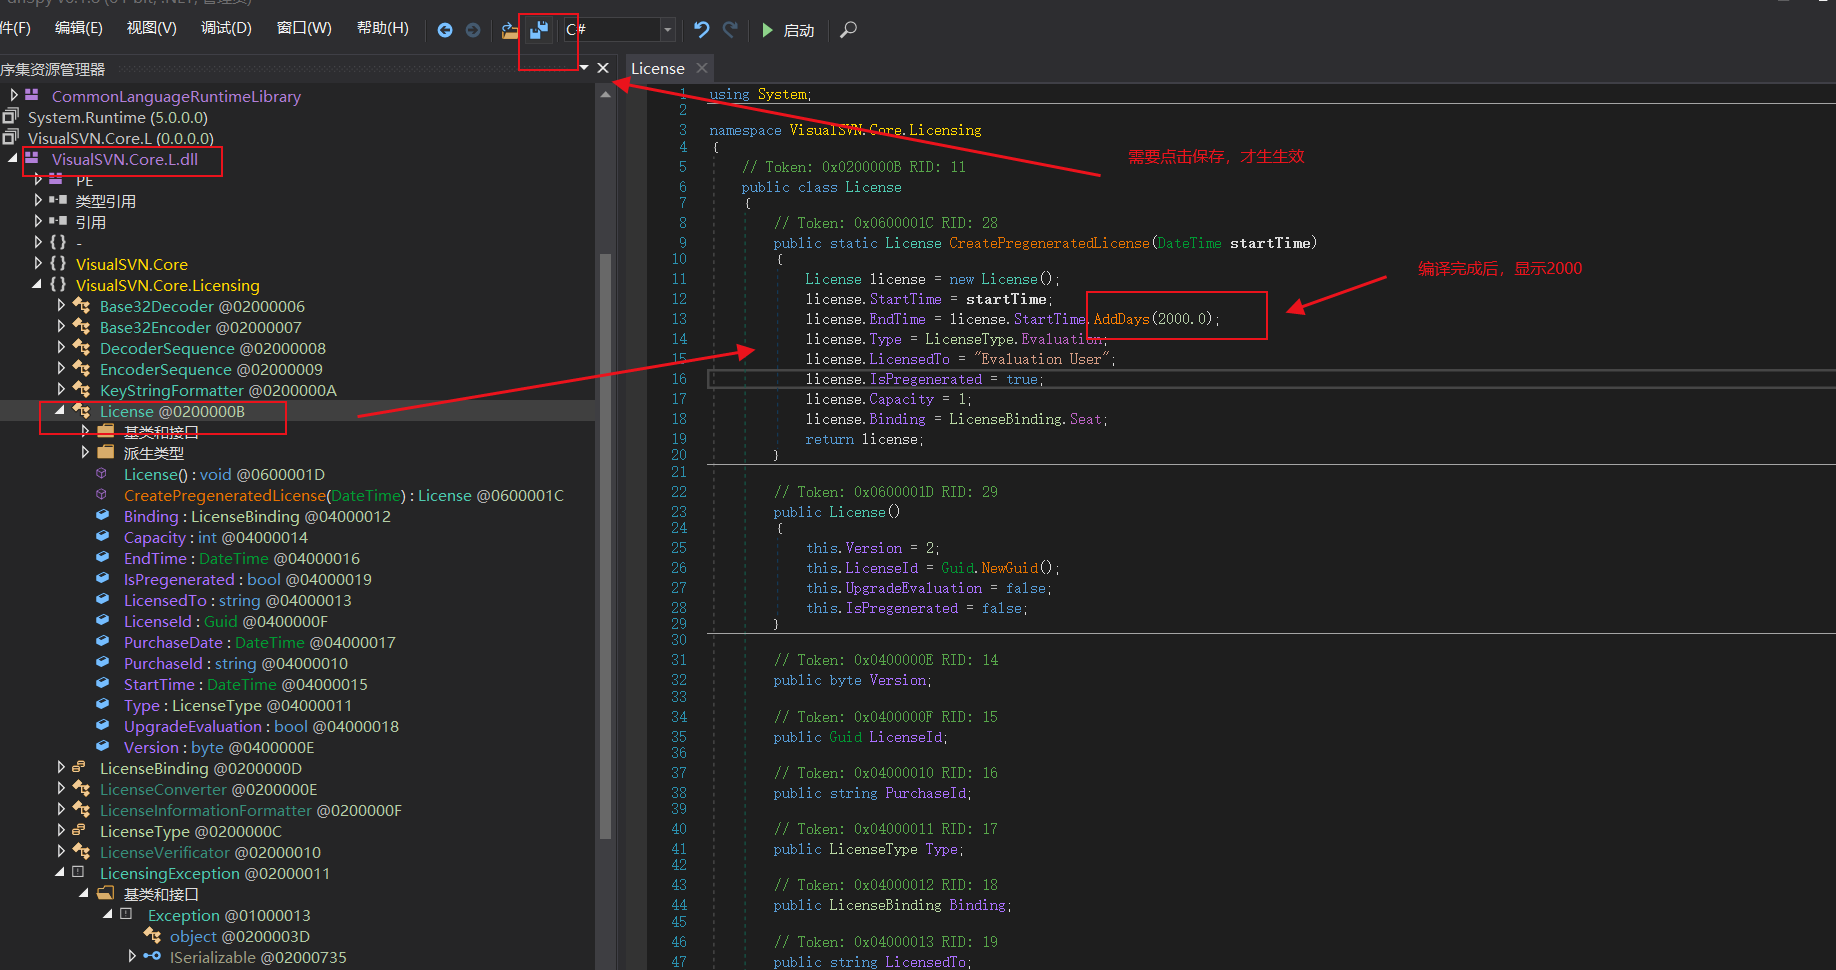The height and width of the screenshot is (970, 1836).
Task: Expand the CommonLanguageRuntimeLibrary node
Action: coord(14,96)
